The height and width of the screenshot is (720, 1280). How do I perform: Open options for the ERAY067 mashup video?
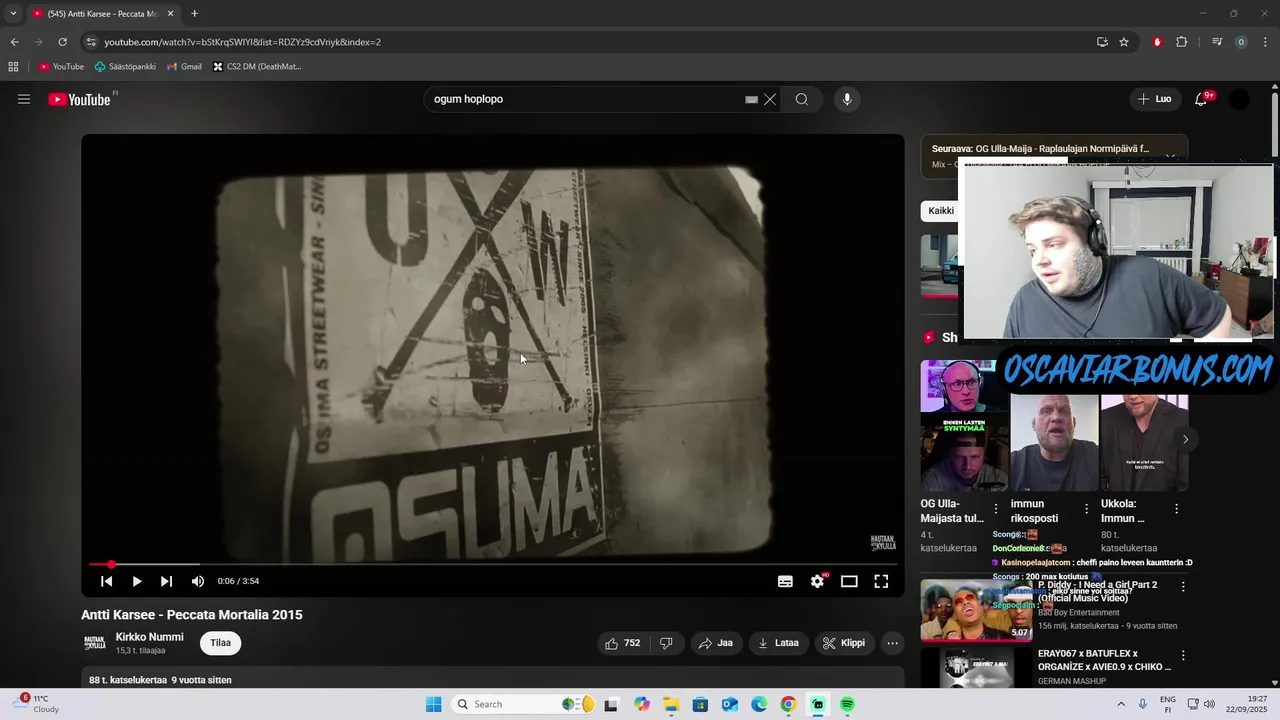(x=1183, y=656)
